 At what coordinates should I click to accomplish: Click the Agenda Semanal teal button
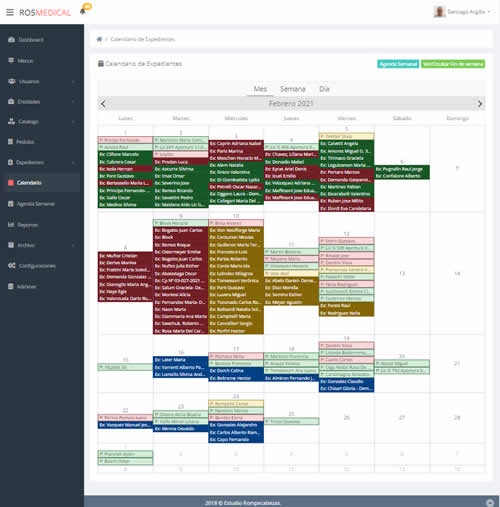pos(398,64)
